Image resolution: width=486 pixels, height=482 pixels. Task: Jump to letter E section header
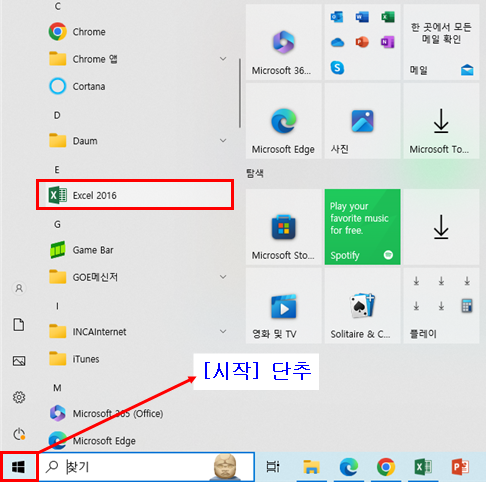click(57, 170)
